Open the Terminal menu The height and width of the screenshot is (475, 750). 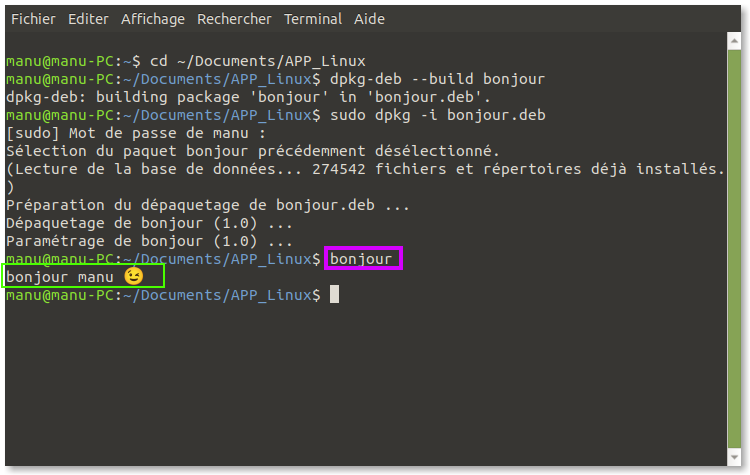tap(313, 19)
